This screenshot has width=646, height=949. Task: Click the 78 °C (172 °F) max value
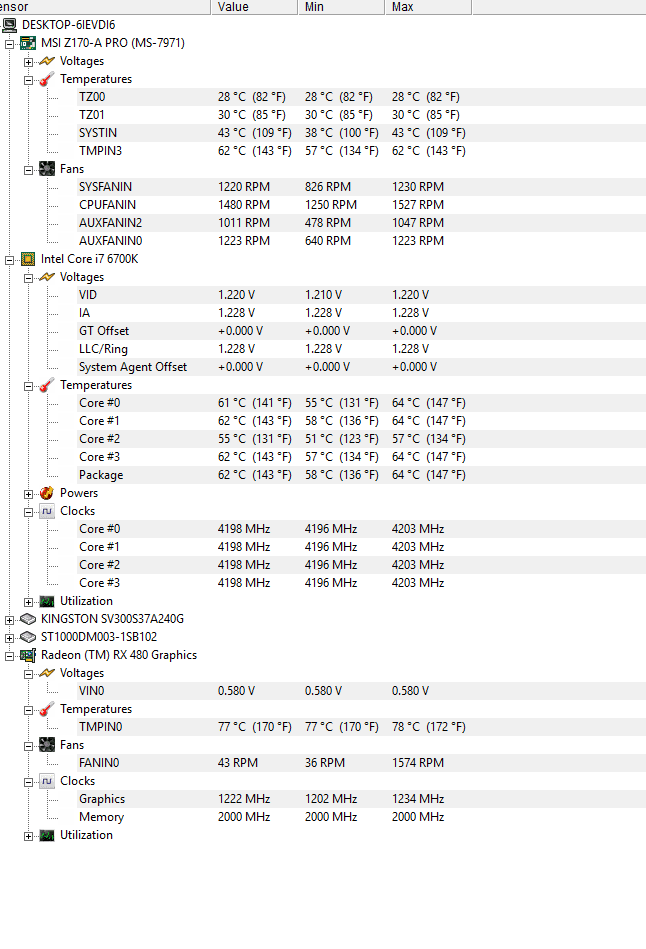tap(429, 727)
